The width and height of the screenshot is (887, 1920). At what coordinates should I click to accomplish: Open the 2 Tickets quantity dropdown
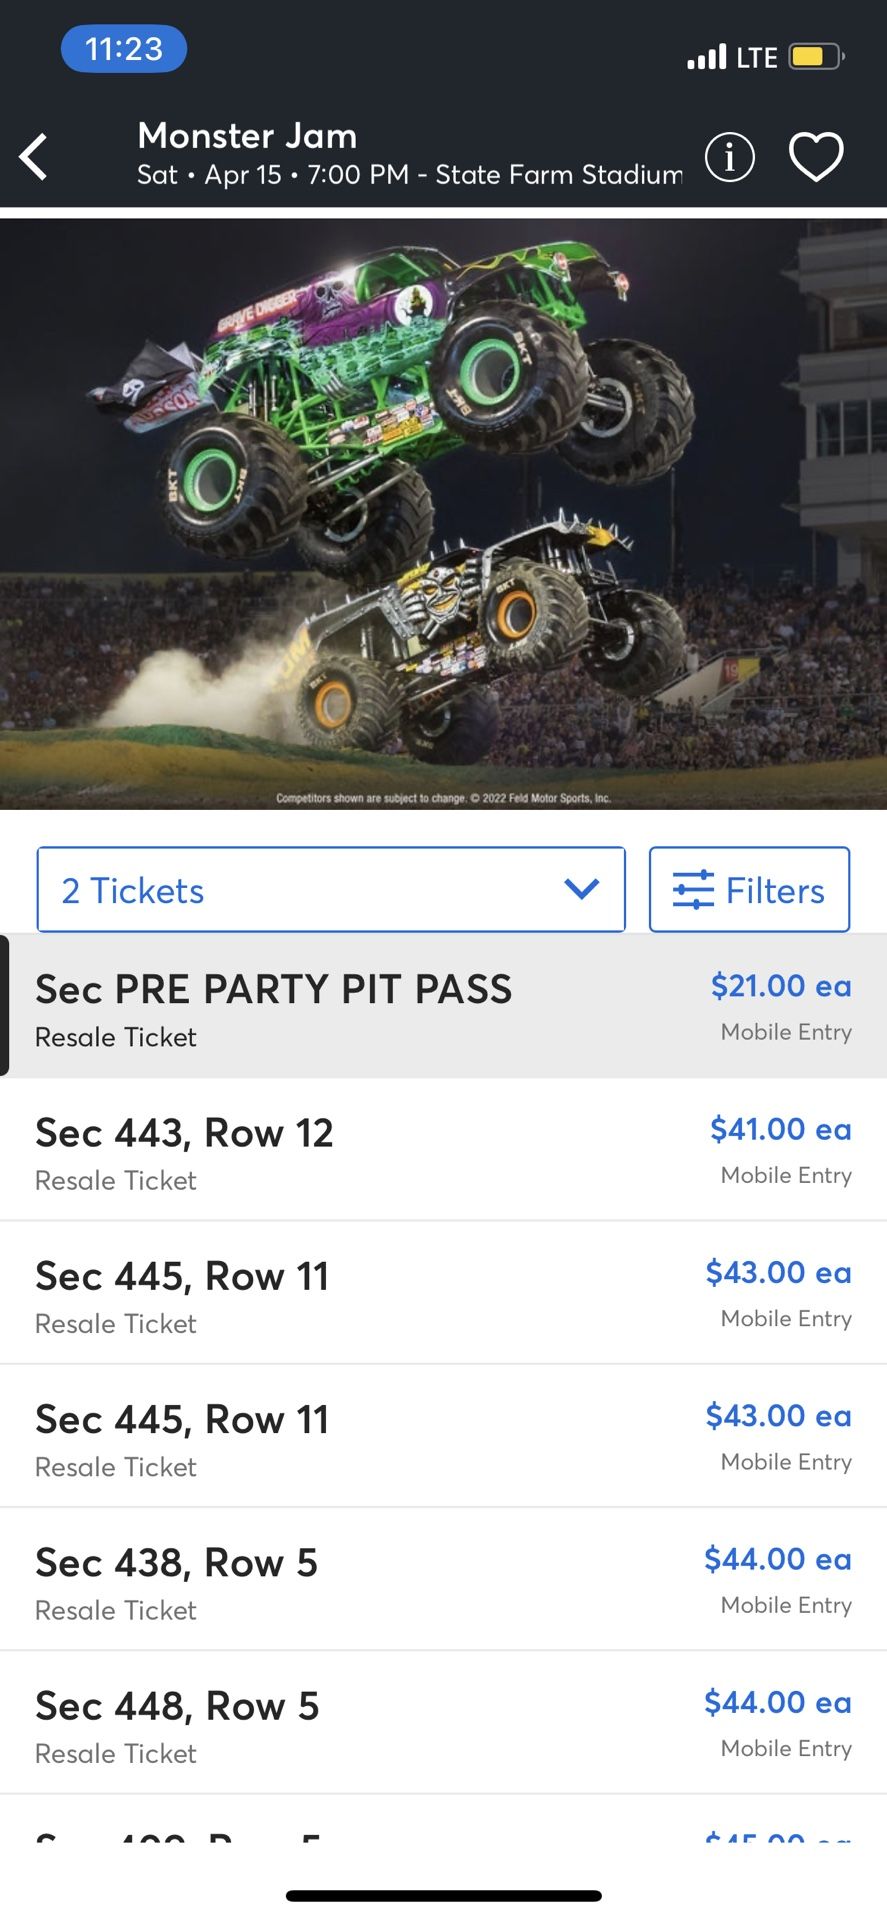tap(330, 889)
